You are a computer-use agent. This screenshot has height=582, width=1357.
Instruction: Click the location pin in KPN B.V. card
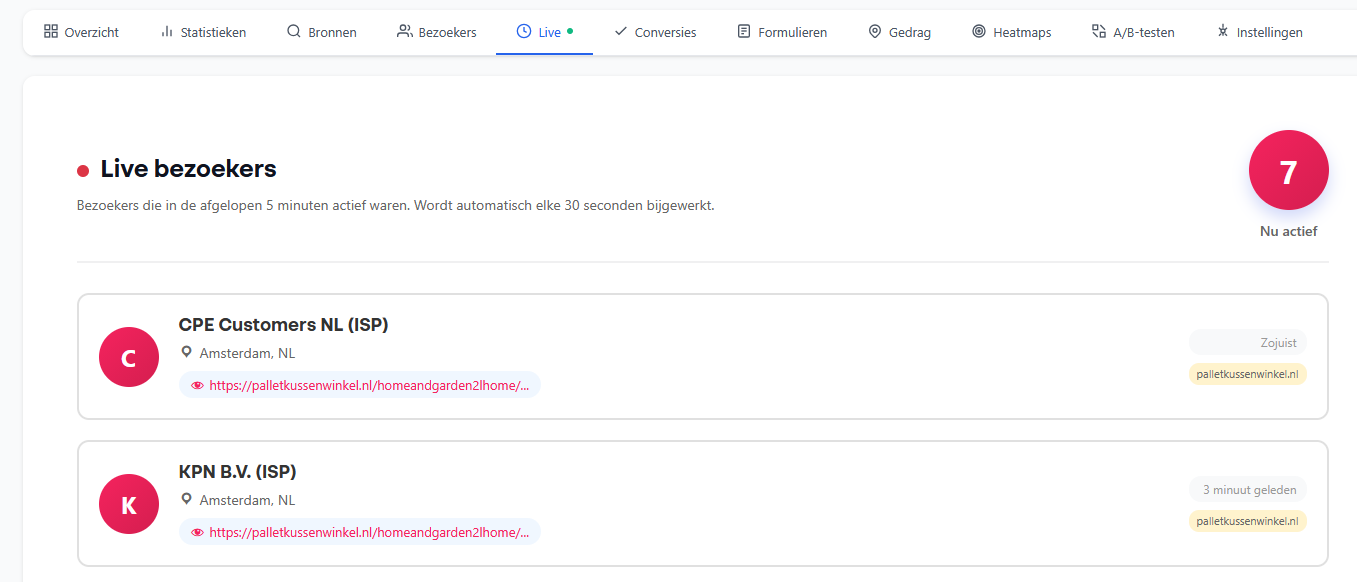(x=186, y=499)
